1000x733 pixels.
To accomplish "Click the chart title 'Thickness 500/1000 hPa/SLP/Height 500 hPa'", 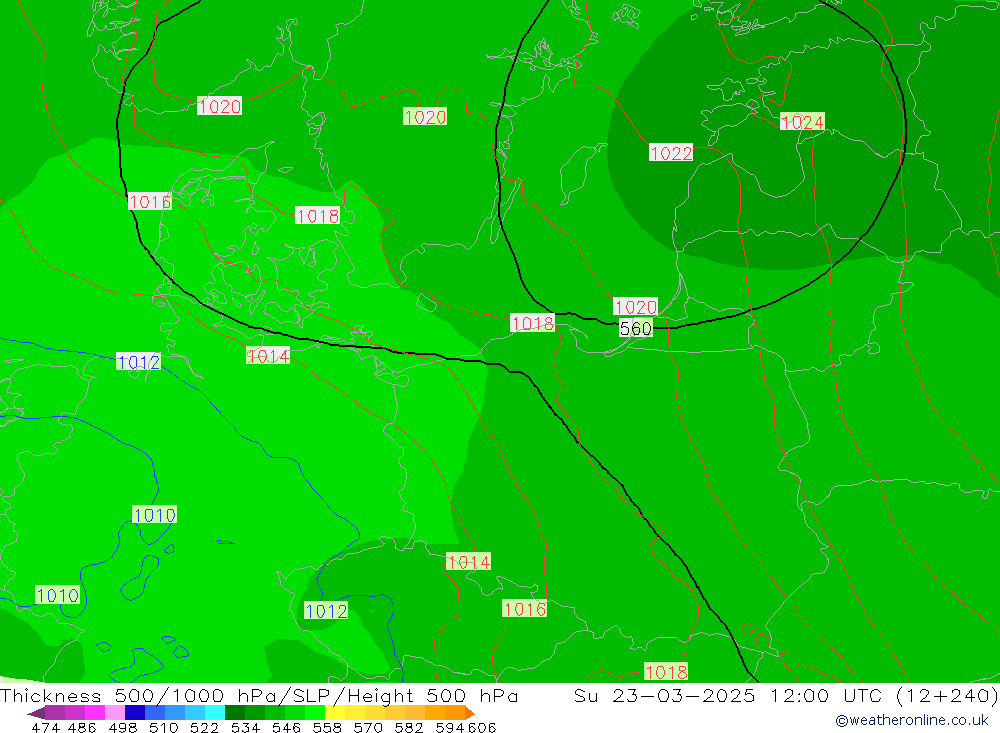I will (259, 695).
